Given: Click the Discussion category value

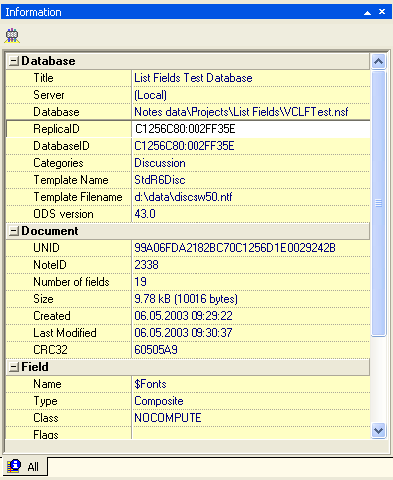Looking at the screenshot, I should tap(160, 163).
